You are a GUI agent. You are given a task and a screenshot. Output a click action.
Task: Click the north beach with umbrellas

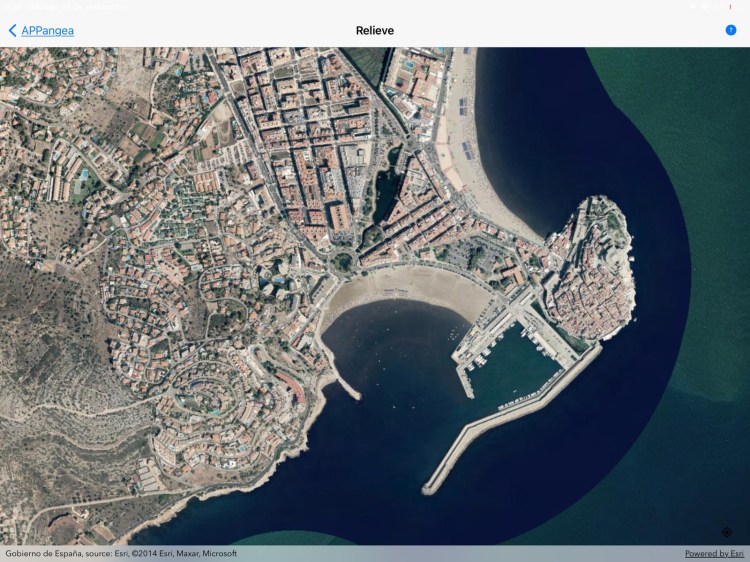coord(470,150)
